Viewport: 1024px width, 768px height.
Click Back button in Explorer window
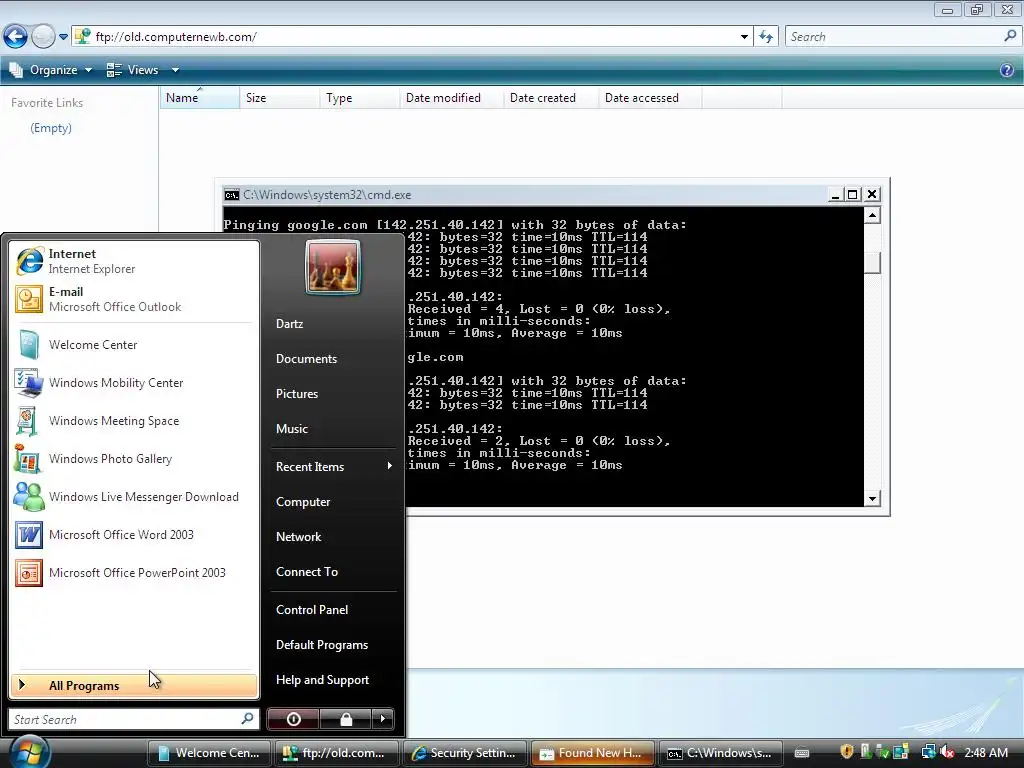16,37
